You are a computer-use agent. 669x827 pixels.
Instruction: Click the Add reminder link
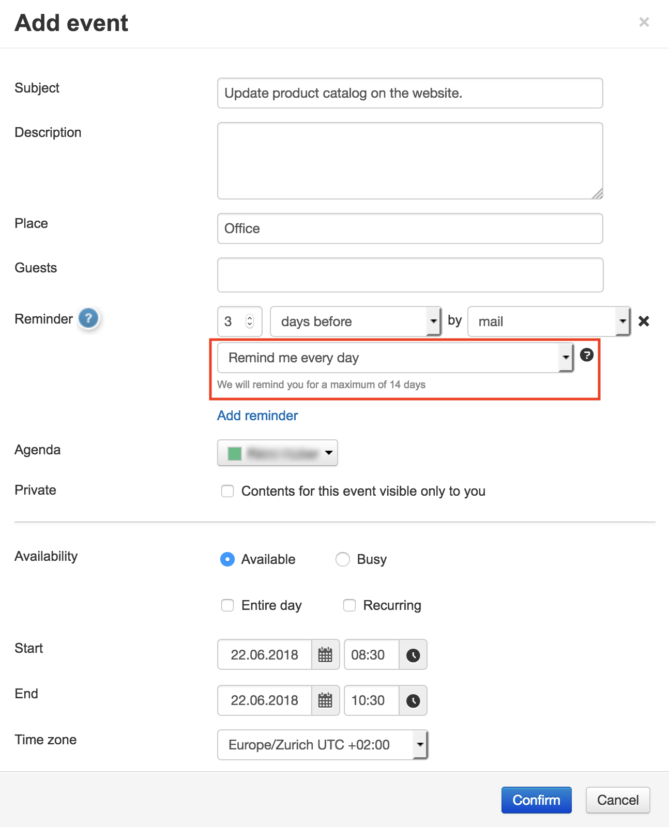[257, 415]
